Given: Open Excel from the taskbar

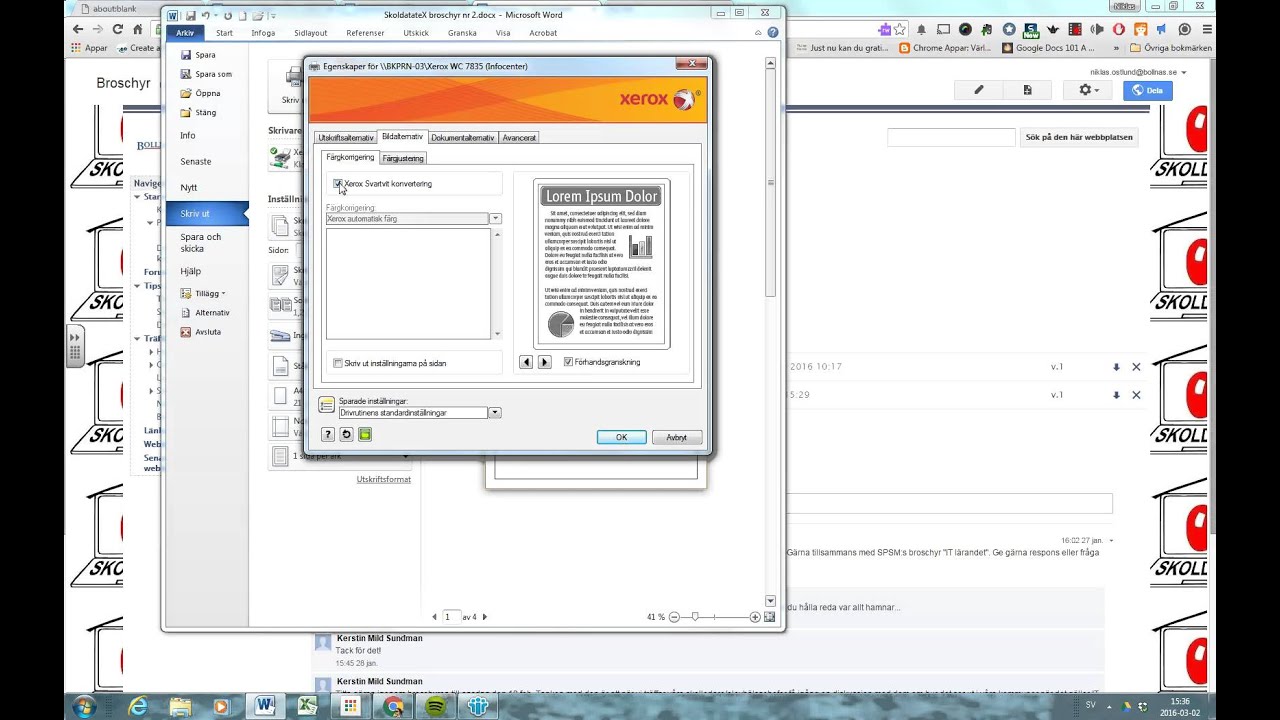Looking at the screenshot, I should coord(307,706).
